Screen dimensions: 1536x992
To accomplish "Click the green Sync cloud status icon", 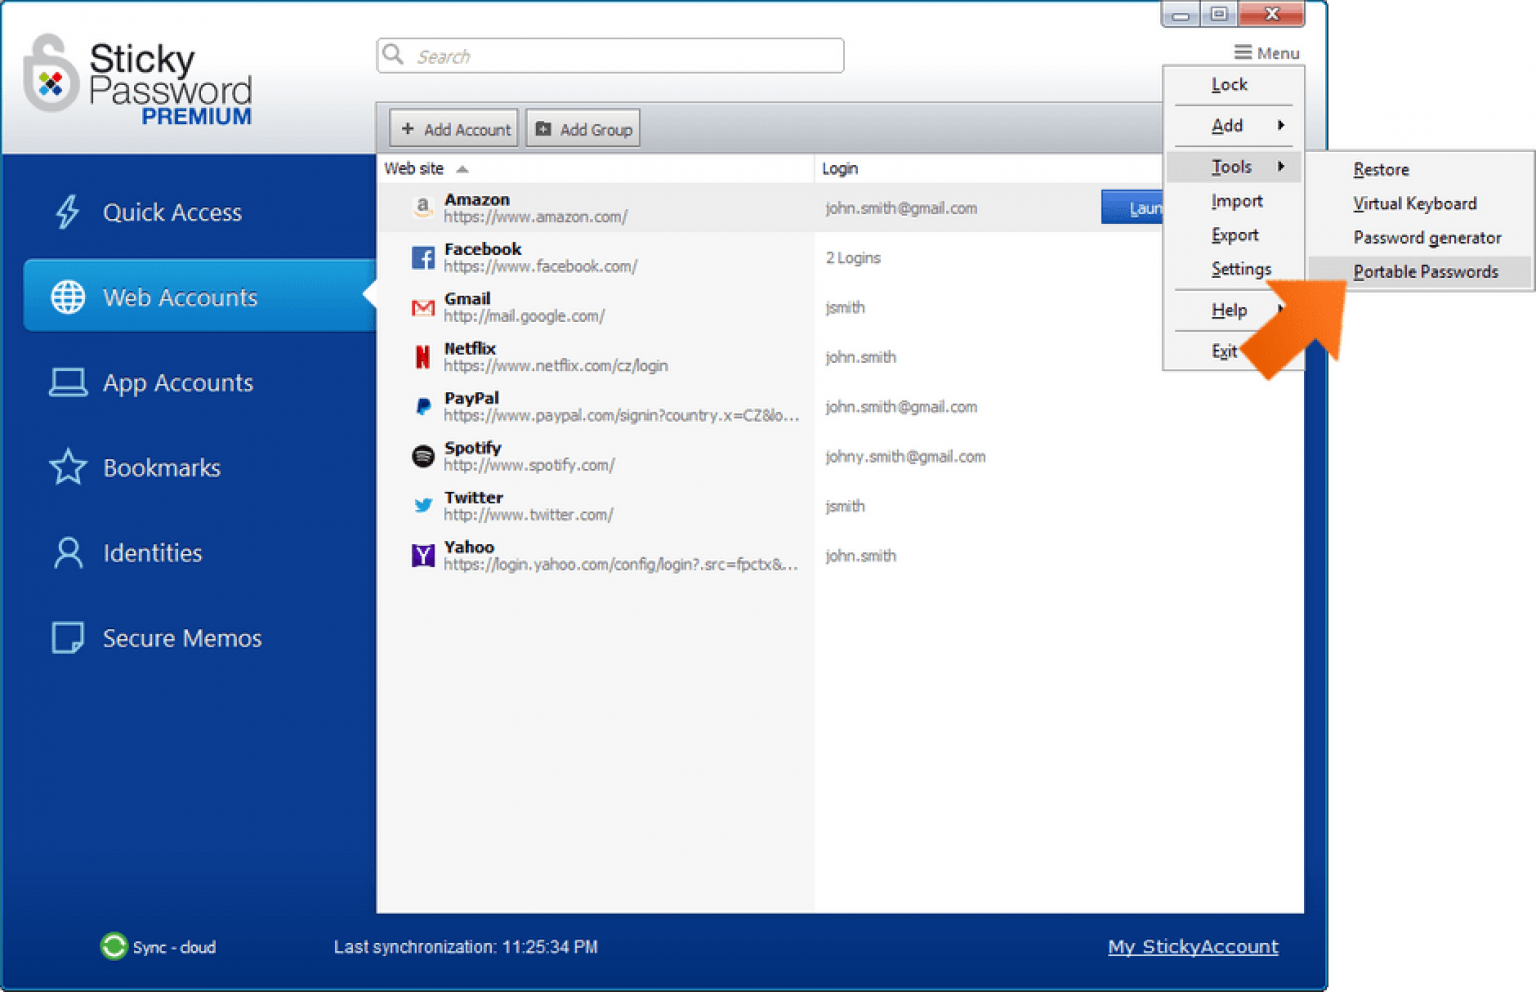I will pyautogui.click(x=113, y=946).
